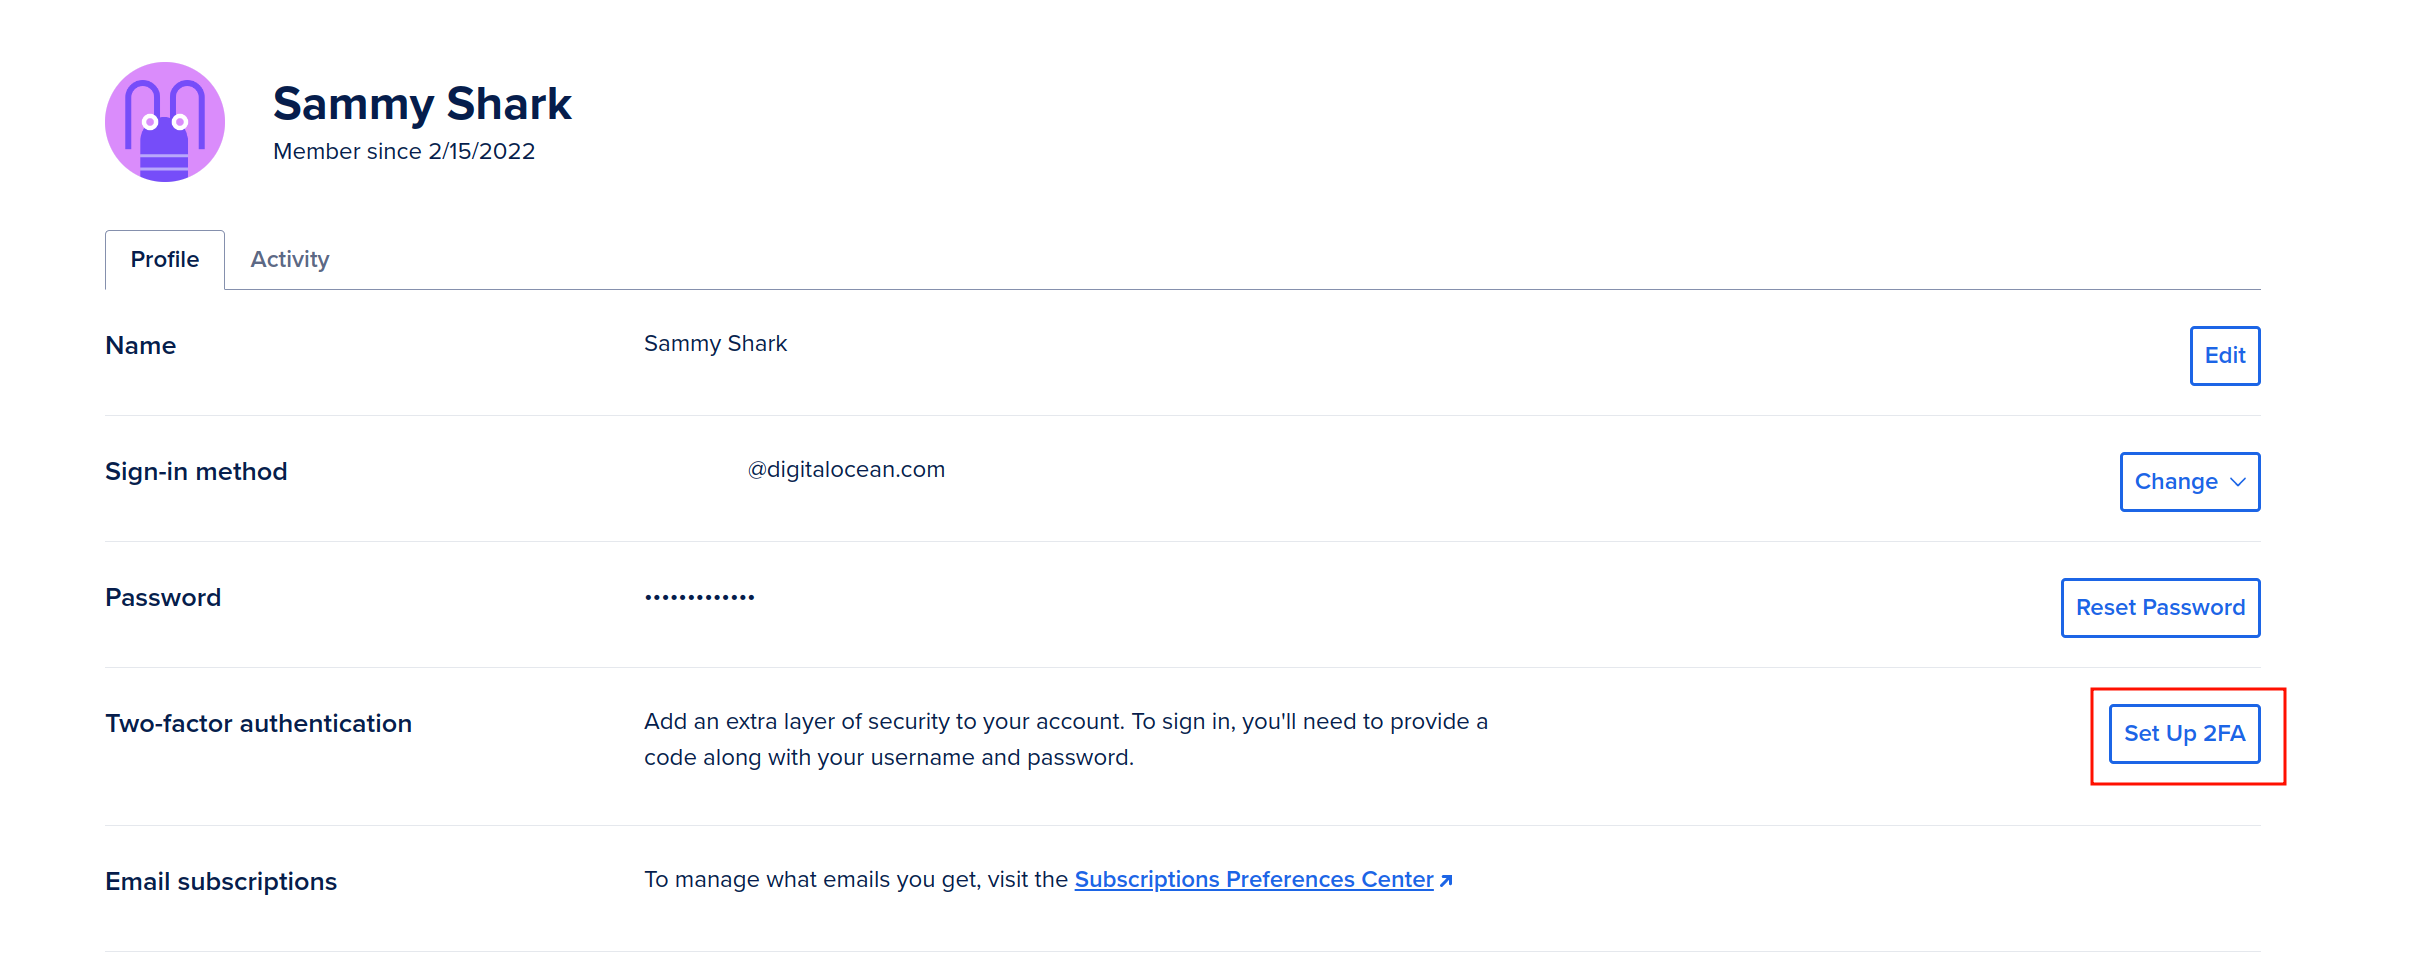2419x972 pixels.
Task: Open the Profile tab
Action: point(165,260)
